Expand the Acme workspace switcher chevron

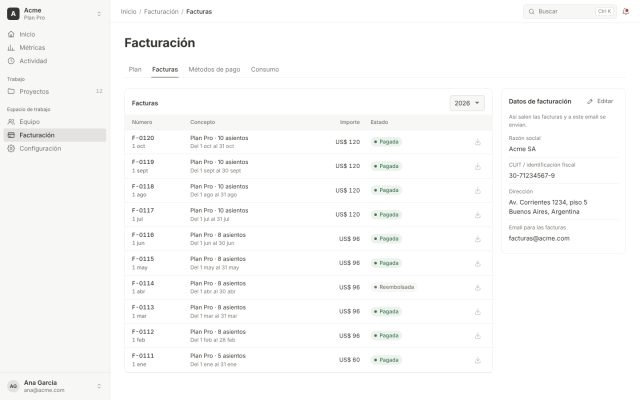tap(99, 14)
